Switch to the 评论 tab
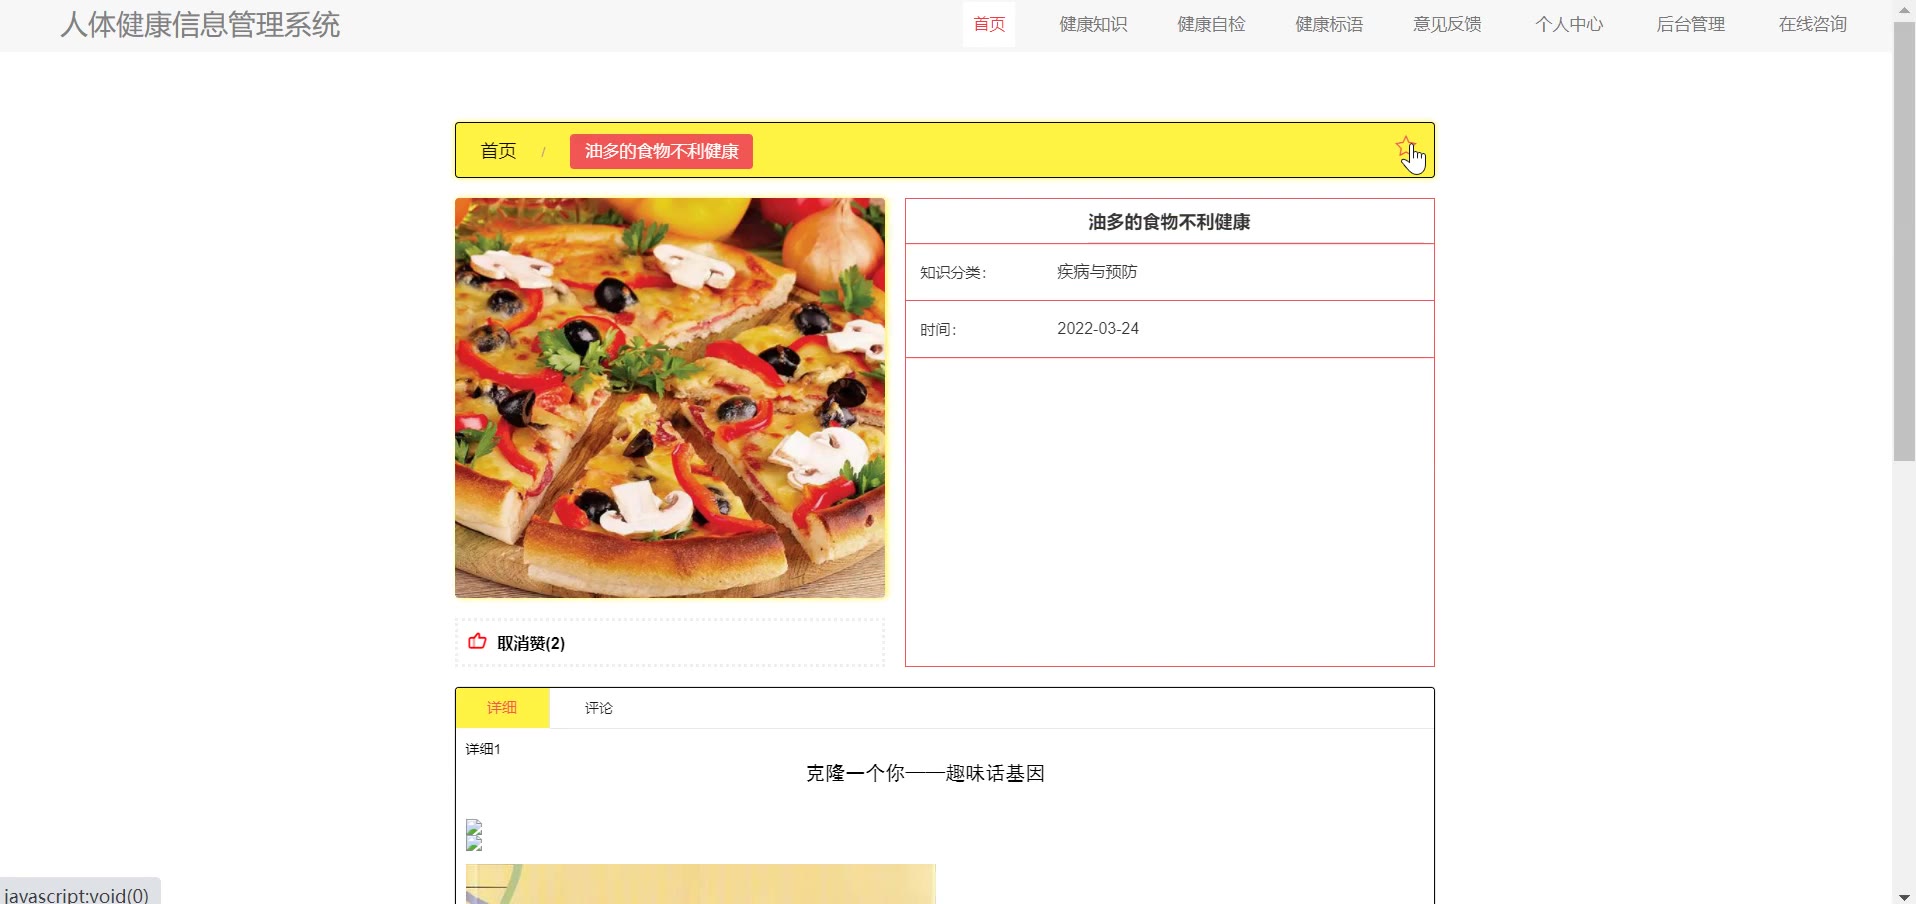Screen dimensions: 1916x904 coord(599,708)
